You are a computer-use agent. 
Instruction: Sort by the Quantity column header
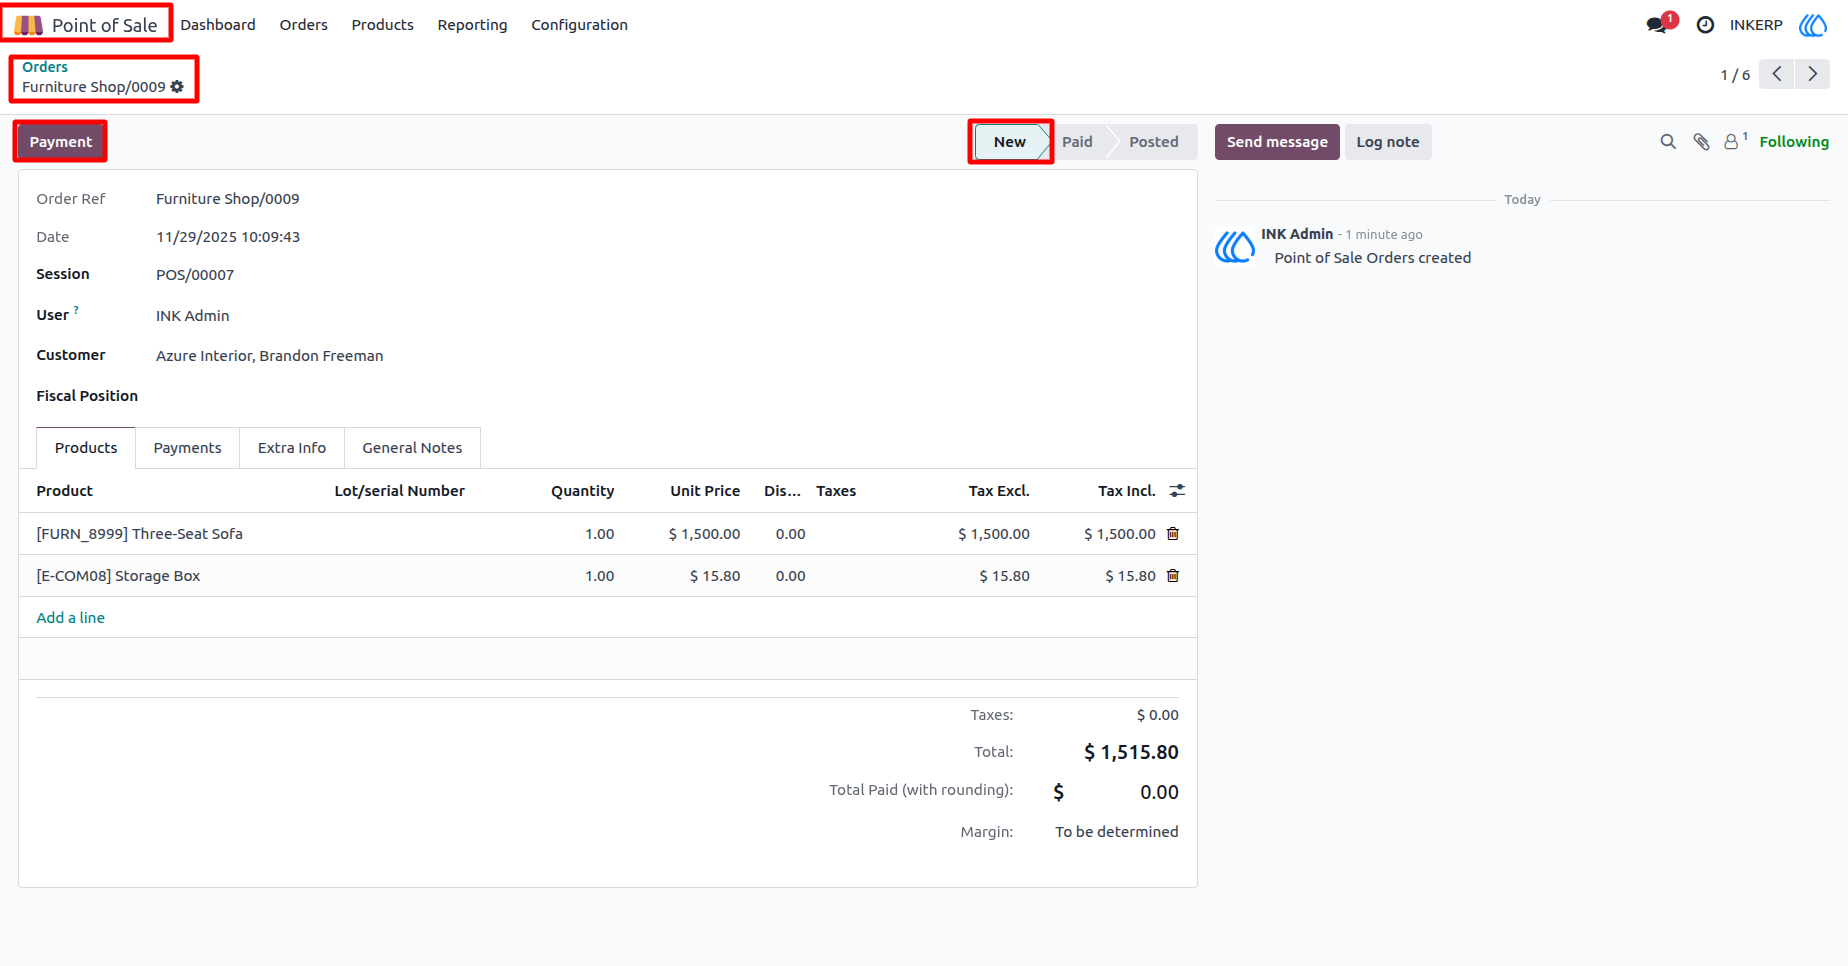tap(582, 491)
